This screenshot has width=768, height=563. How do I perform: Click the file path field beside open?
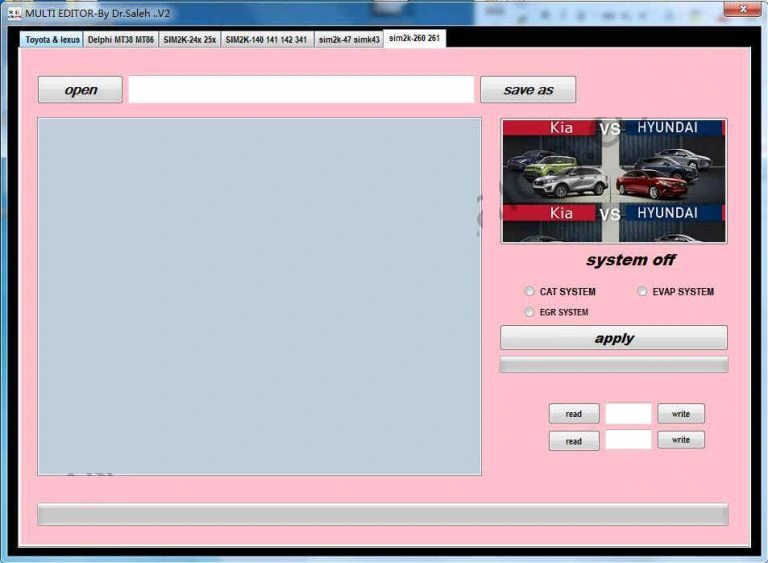point(300,90)
